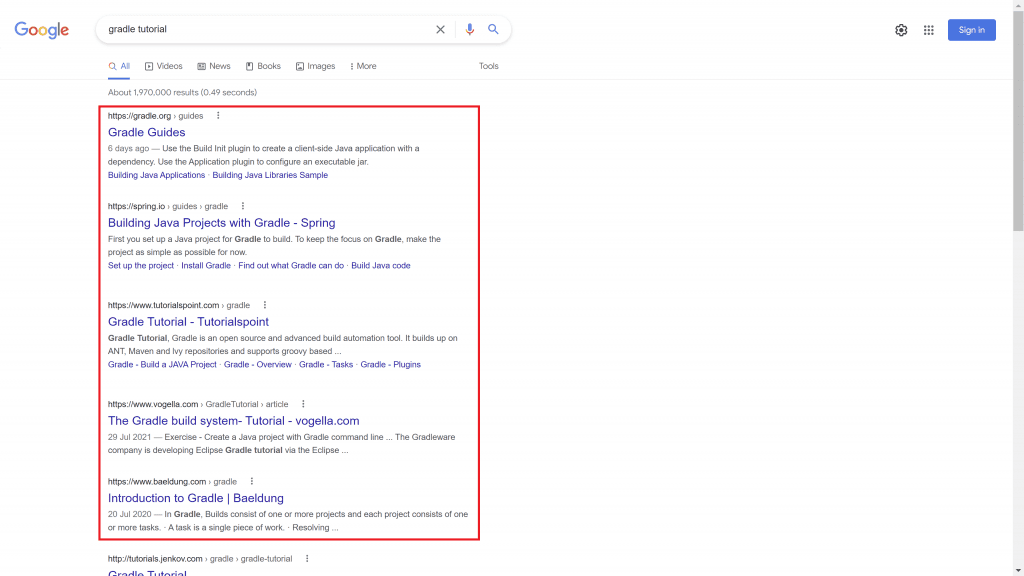Start voice search with microphone icon
Viewport: 1024px width, 576px height.
tap(469, 30)
